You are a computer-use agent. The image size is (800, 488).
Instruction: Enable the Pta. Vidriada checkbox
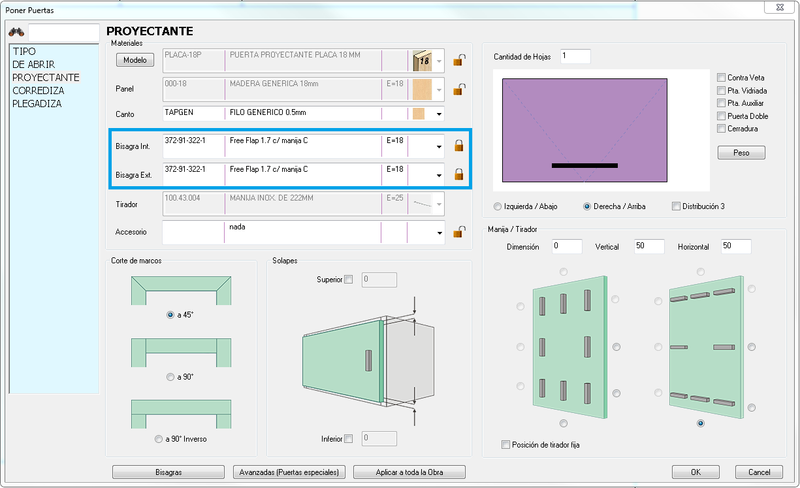pyautogui.click(x=721, y=90)
